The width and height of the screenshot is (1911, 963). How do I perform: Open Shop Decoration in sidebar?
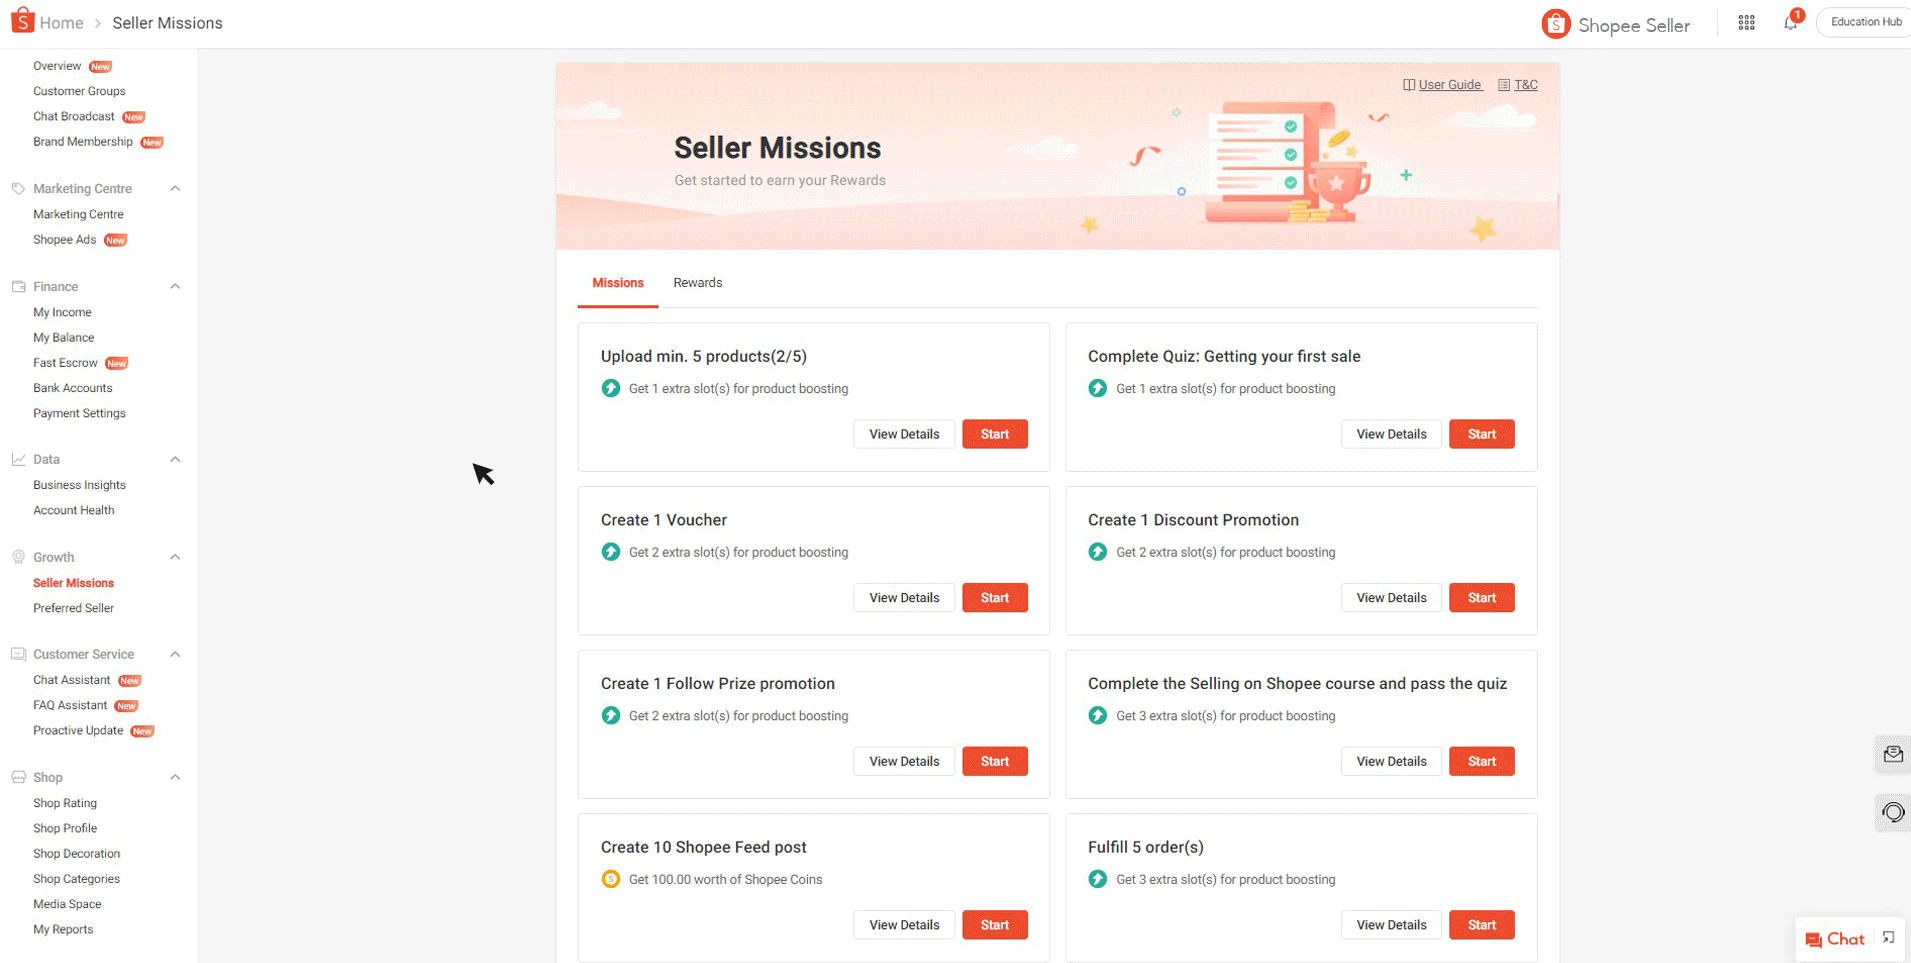point(76,853)
